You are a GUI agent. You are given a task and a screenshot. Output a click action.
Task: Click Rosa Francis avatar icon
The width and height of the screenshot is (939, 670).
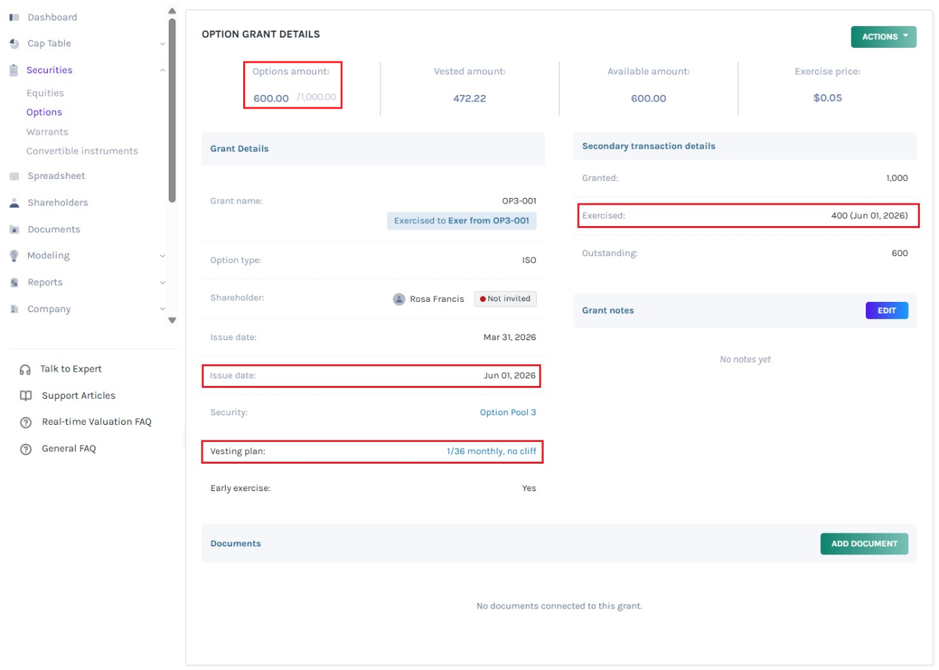tap(399, 299)
